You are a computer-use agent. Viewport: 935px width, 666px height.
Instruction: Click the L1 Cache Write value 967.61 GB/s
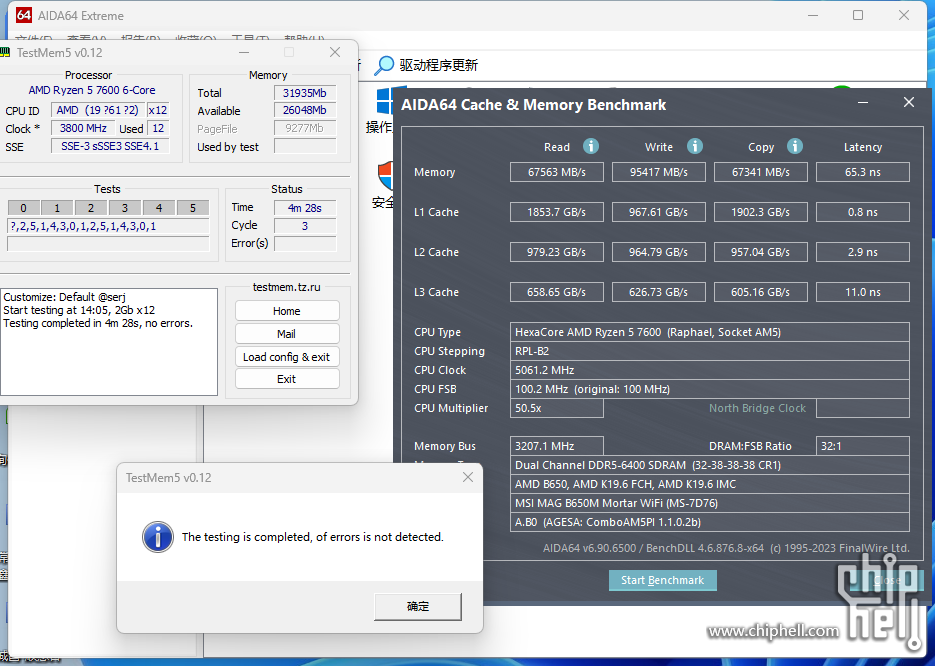coord(658,212)
